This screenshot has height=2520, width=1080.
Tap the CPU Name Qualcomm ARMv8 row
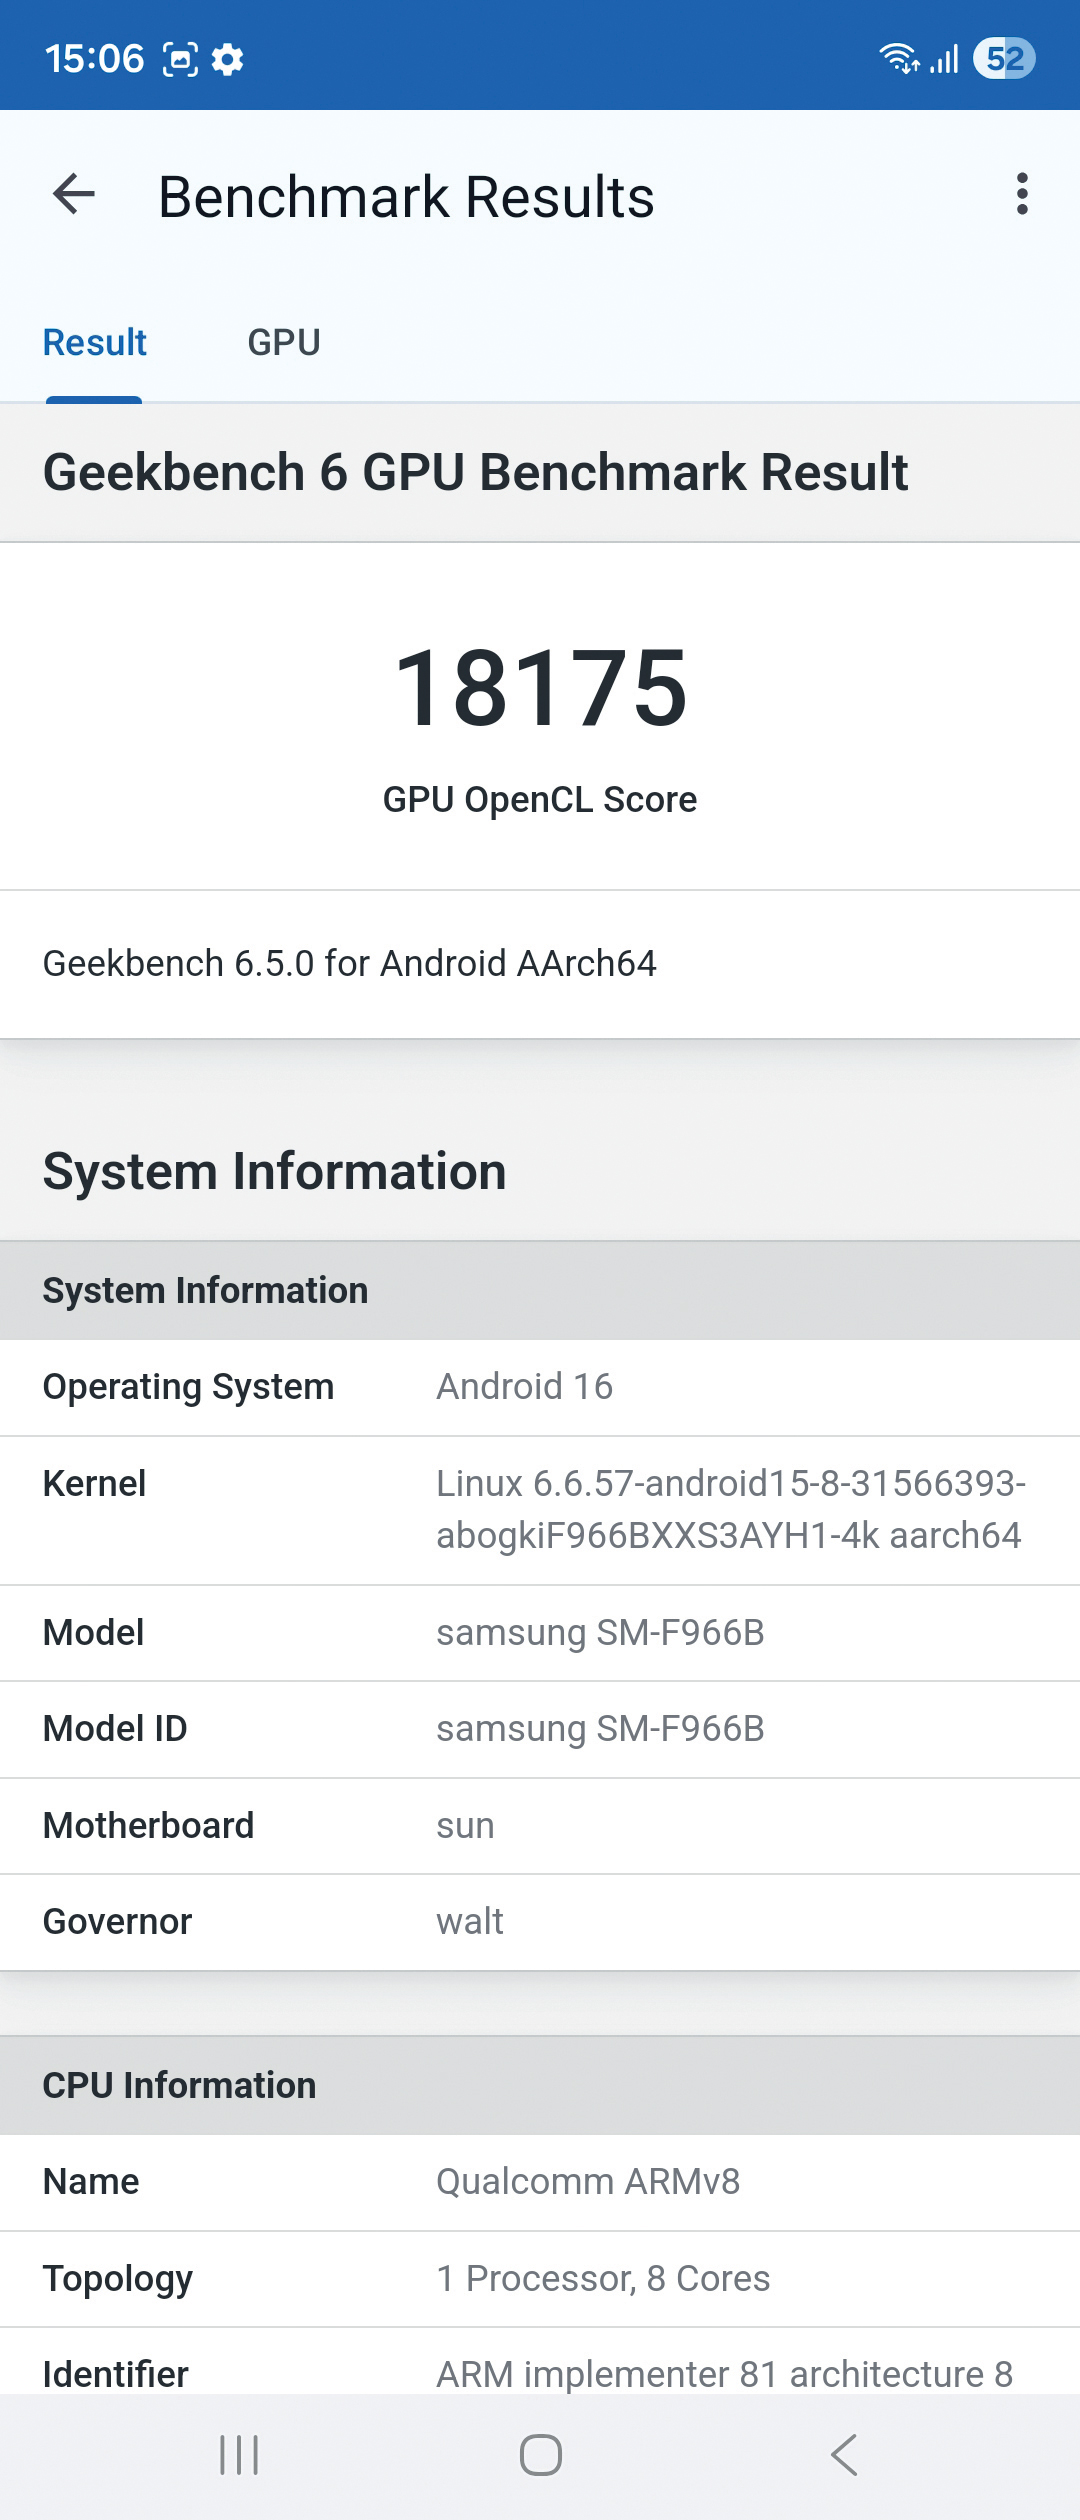(x=540, y=2182)
